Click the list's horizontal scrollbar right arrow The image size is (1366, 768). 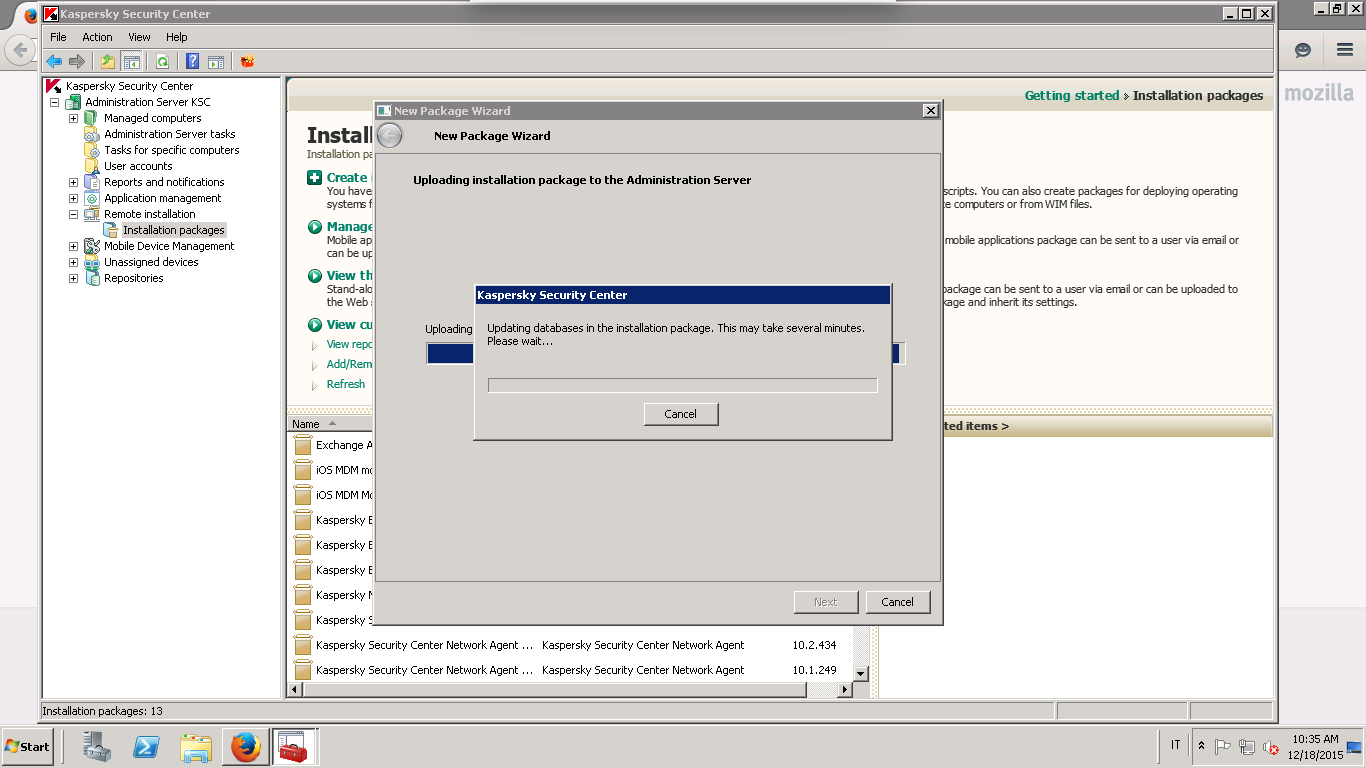coord(845,690)
